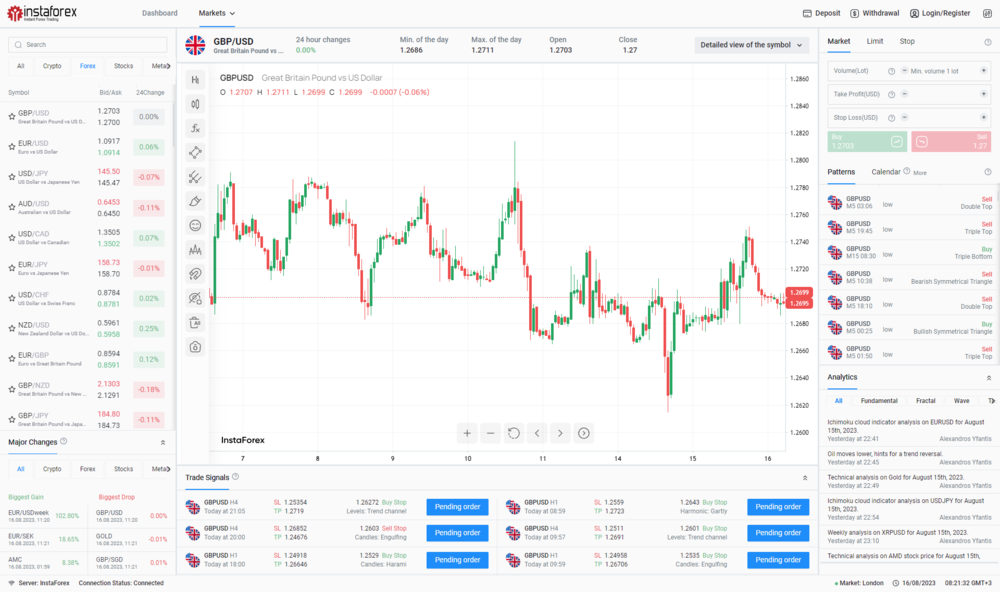This screenshot has width=1000, height=592.
Task: Open the Markets dropdown menu
Action: coord(217,13)
